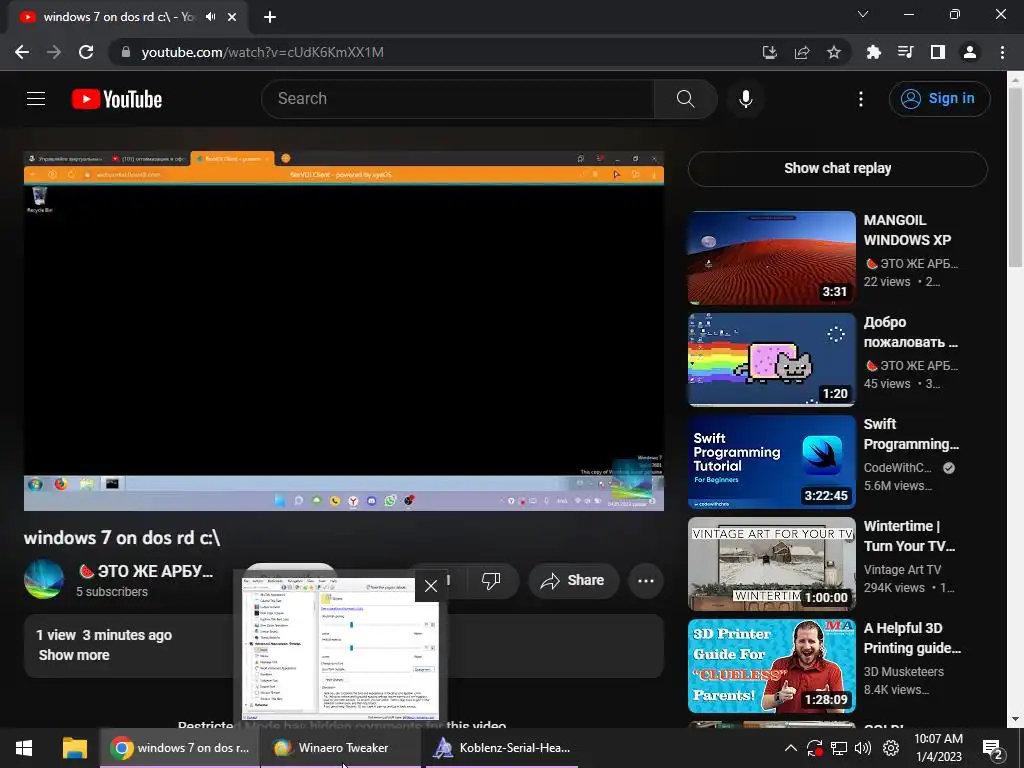The height and width of the screenshot is (768, 1024).
Task: Open YouTube settings three-dot menu
Action: [x=861, y=99]
